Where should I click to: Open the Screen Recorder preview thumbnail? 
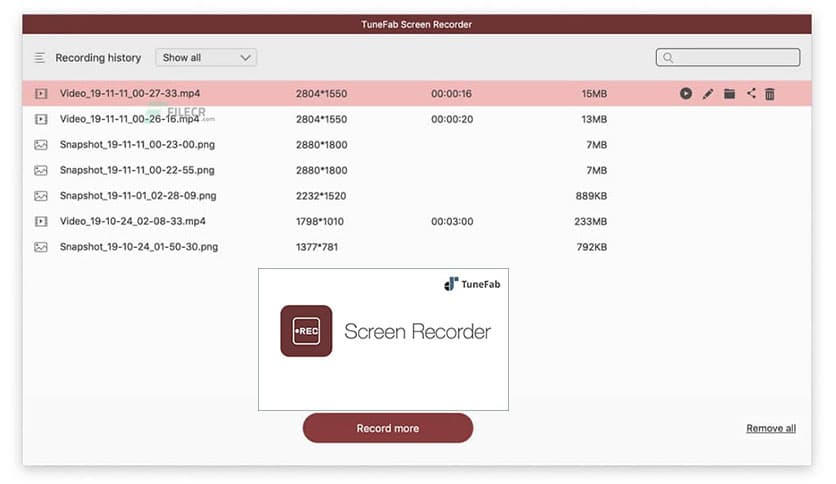click(383, 340)
